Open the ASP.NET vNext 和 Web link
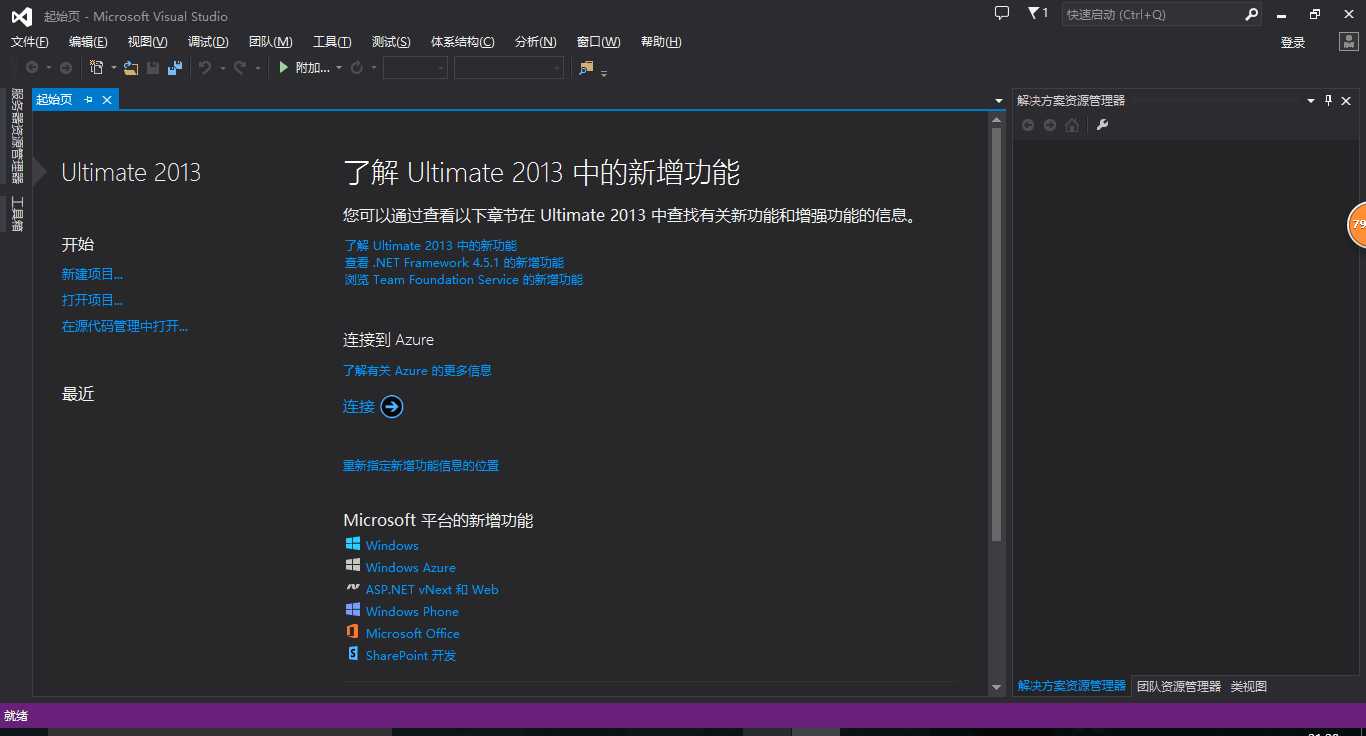 pyautogui.click(x=432, y=589)
